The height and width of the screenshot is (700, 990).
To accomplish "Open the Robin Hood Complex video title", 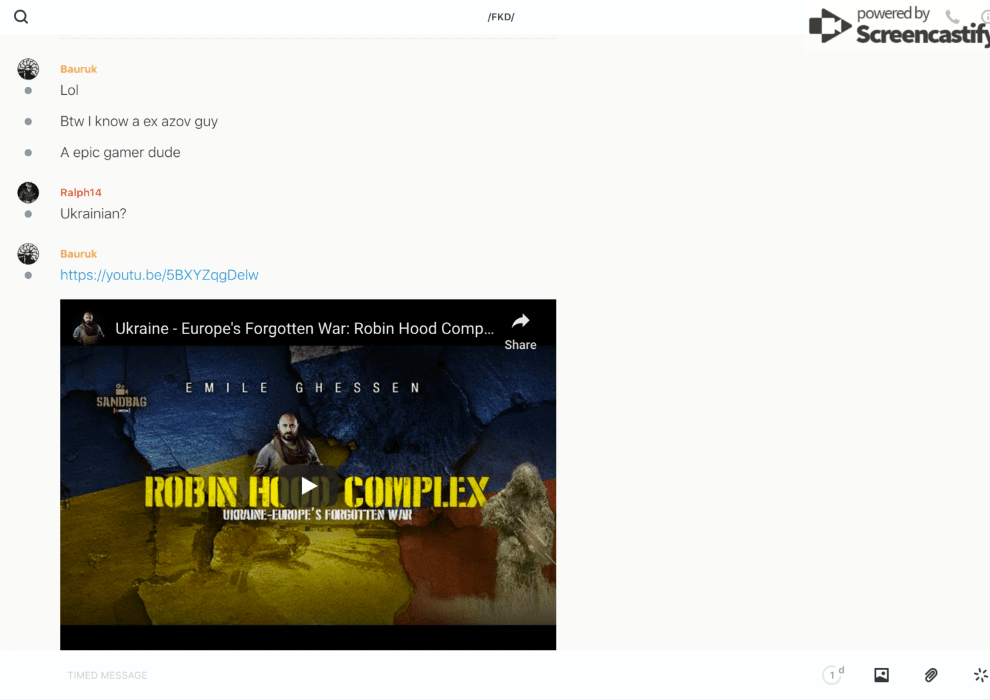I will [x=304, y=328].
